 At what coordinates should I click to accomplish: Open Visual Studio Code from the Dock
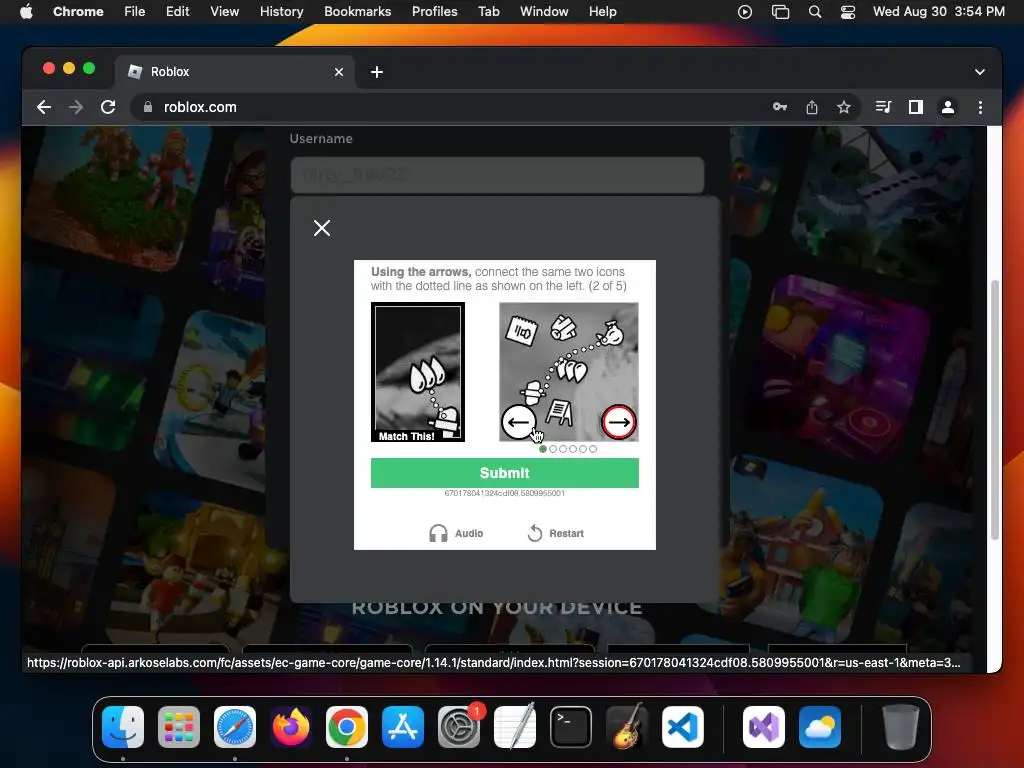coord(682,727)
